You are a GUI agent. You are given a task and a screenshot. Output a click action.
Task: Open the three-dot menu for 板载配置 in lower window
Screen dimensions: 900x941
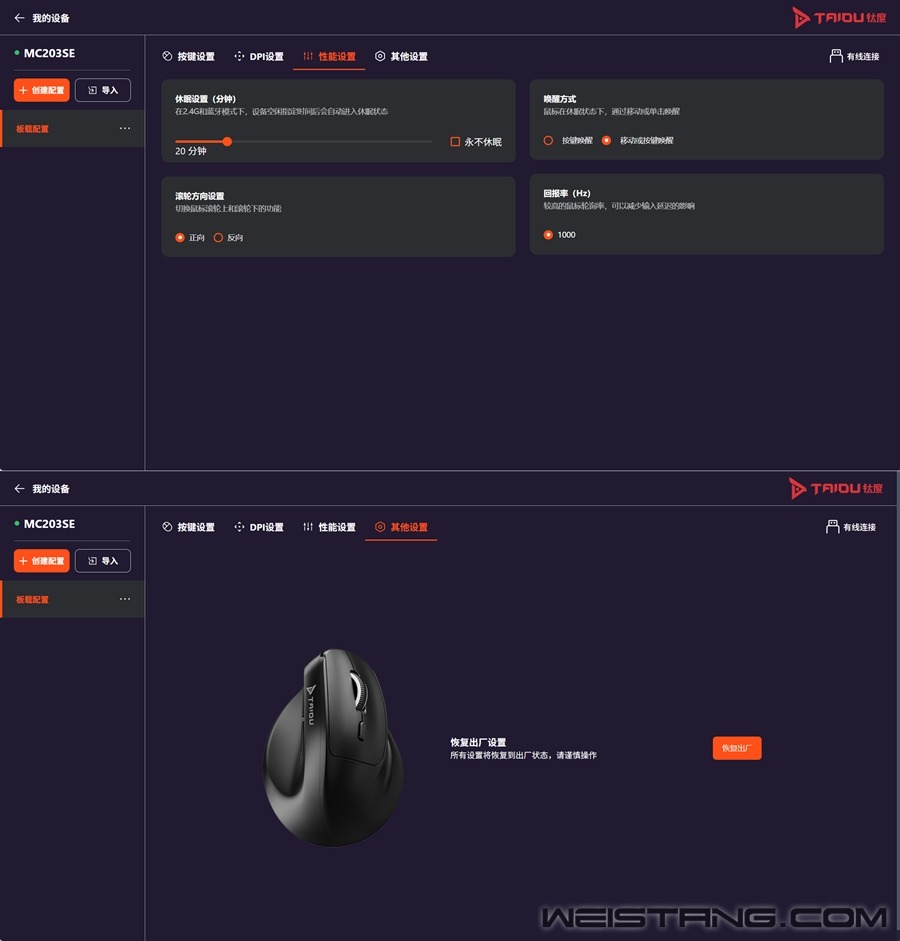click(x=125, y=599)
